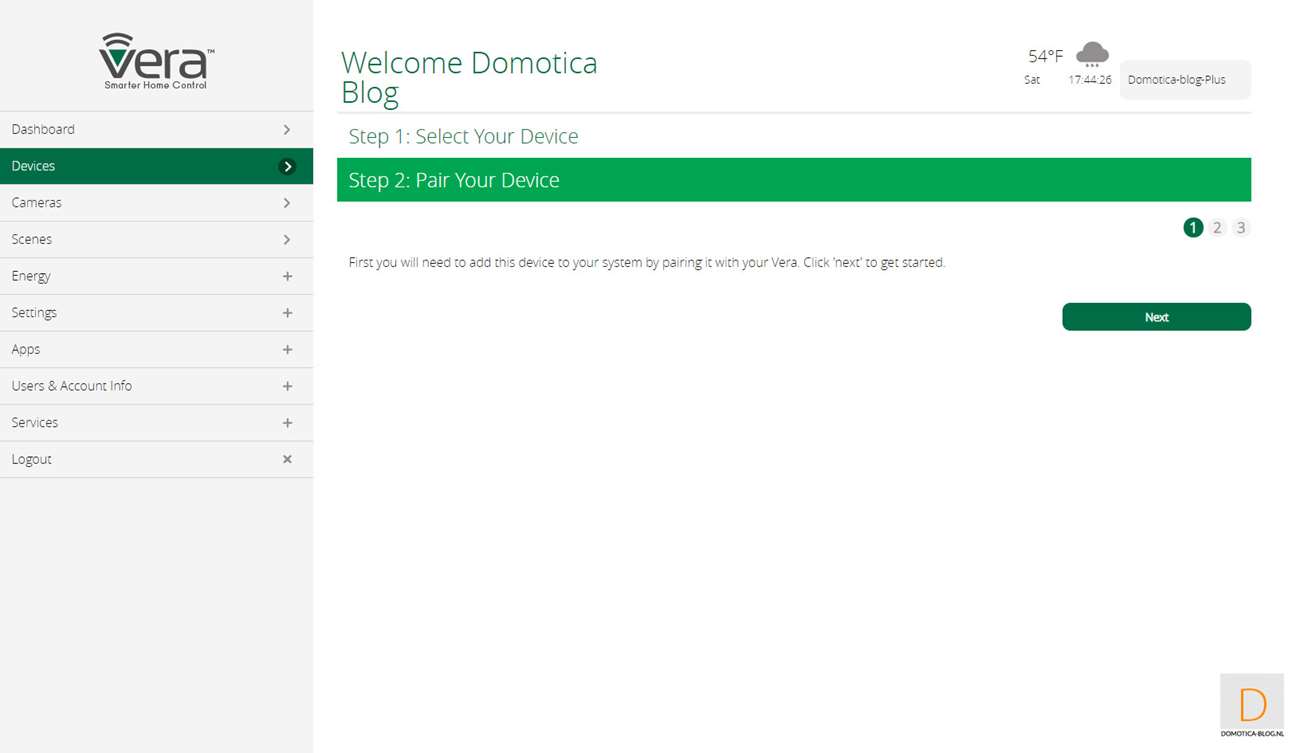Image resolution: width=1300 pixels, height=753 pixels.
Task: Expand Users & Account Info plus
Action: (x=287, y=386)
